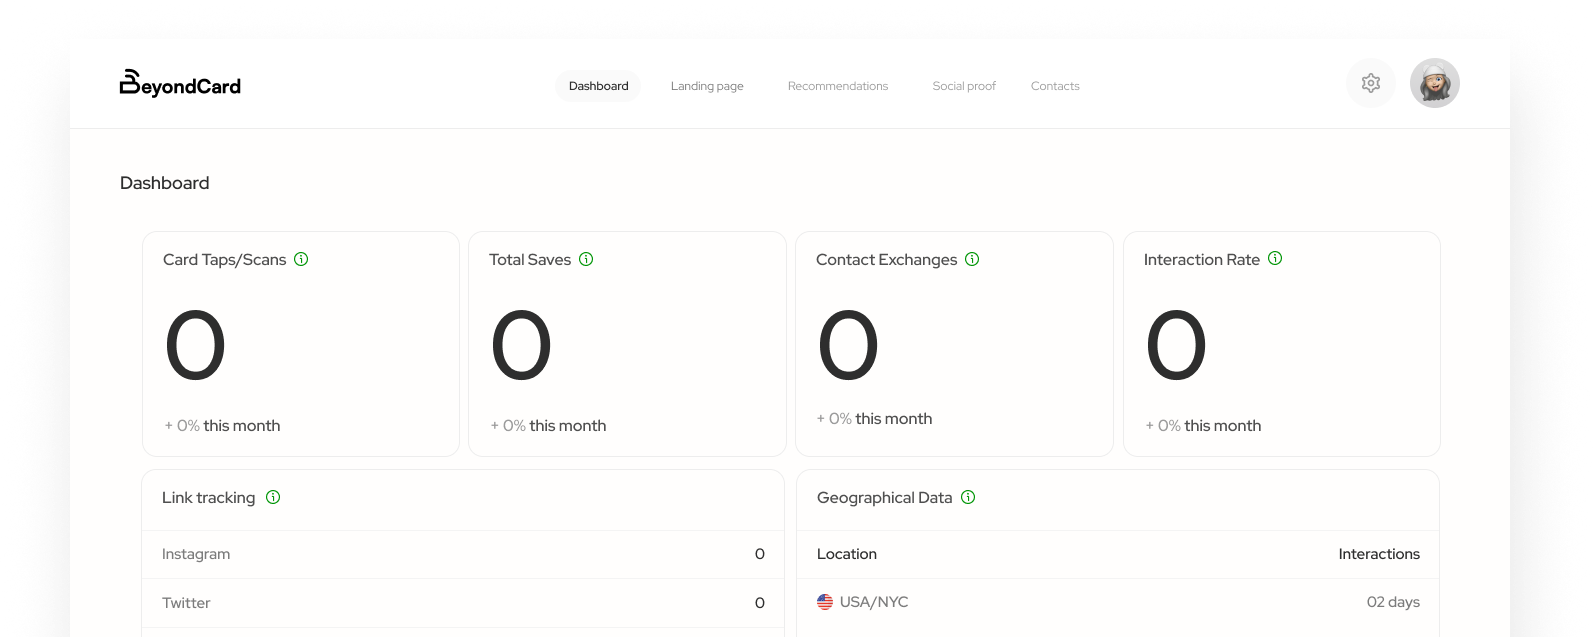Click the Location column header

click(846, 554)
